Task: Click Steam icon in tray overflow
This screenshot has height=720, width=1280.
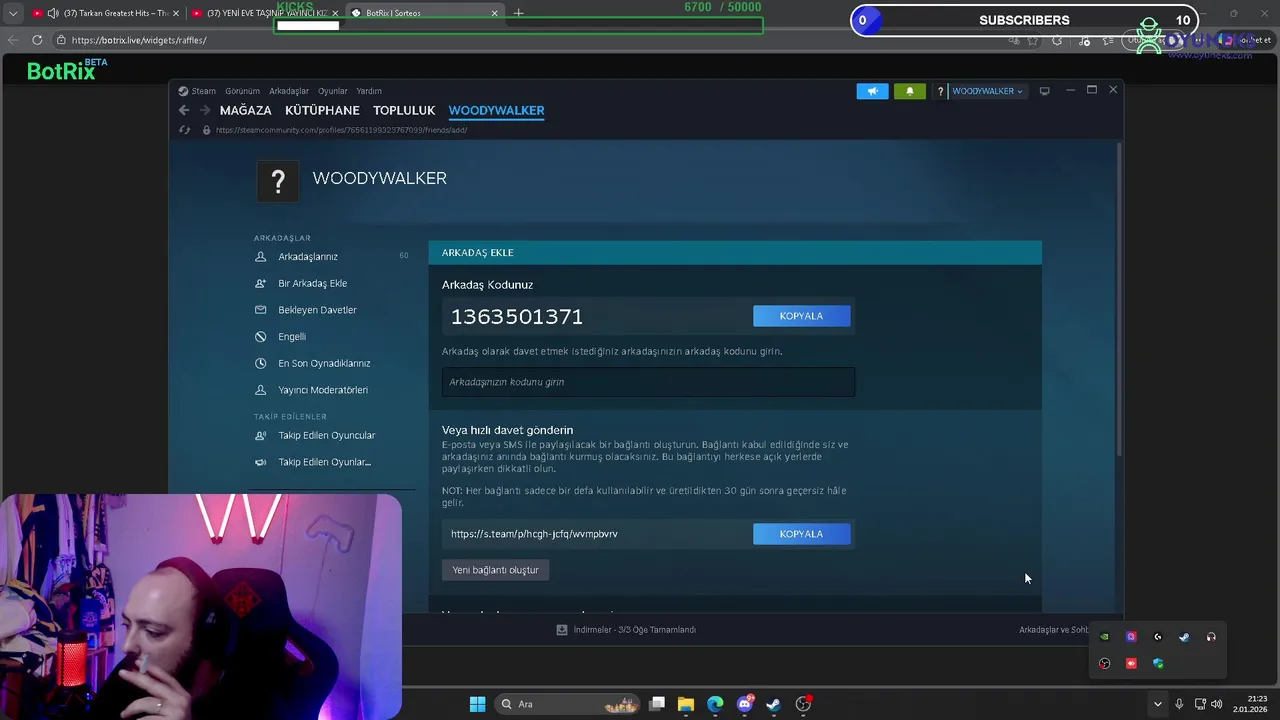Action: [x=1184, y=637]
